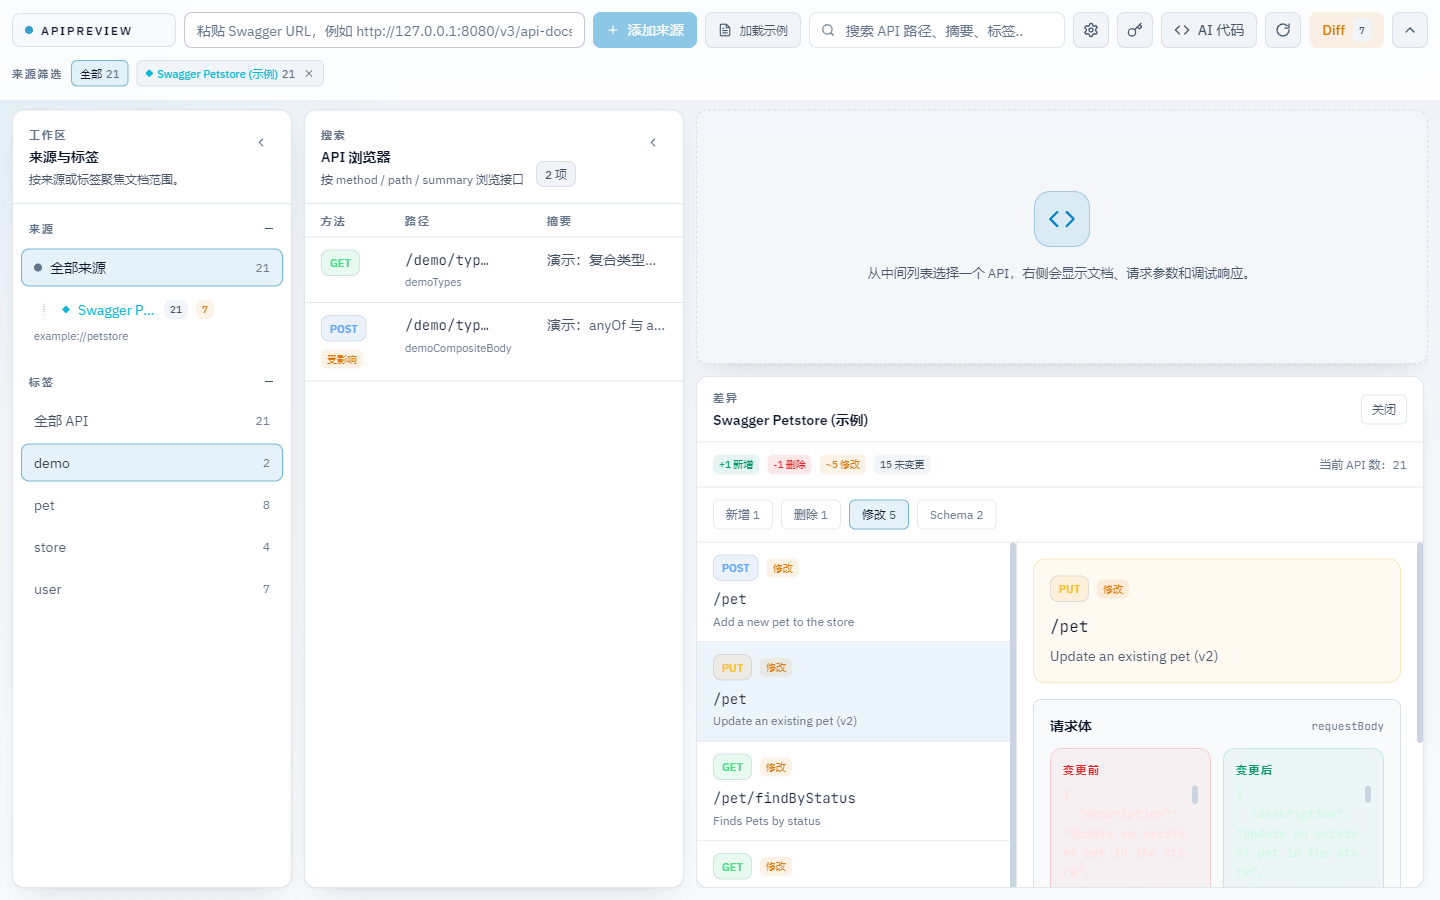Click the diff detail pane scrollbar
This screenshot has height=900, width=1440.
[x=1420, y=642]
